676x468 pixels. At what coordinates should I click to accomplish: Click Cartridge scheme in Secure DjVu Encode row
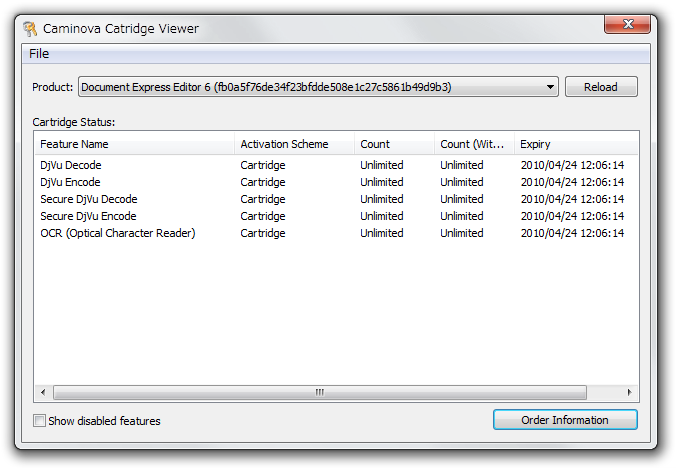[263, 216]
